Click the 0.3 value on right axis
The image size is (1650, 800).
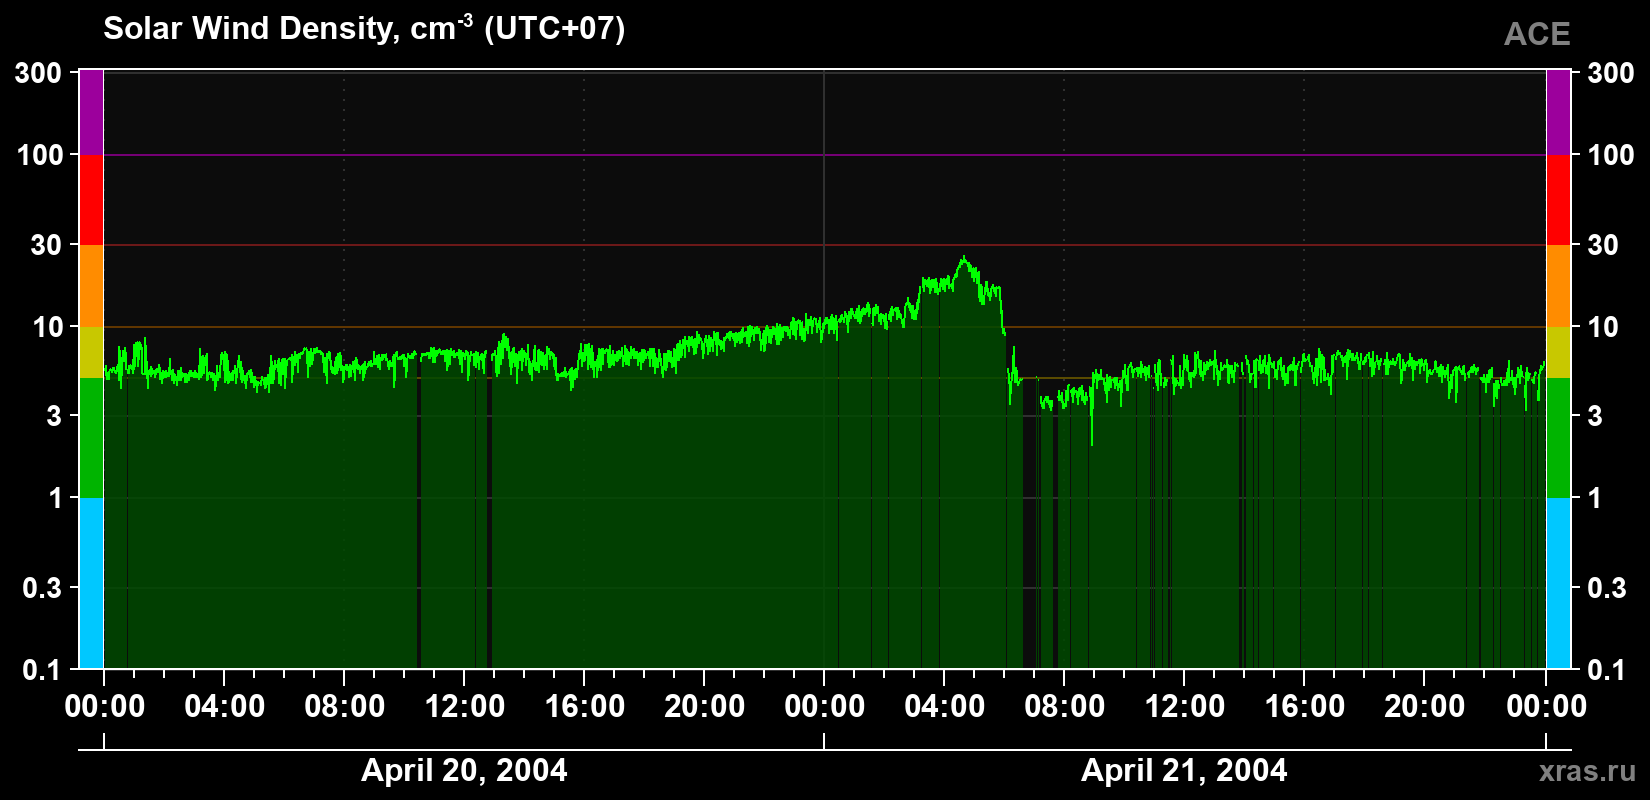[x=1607, y=588]
